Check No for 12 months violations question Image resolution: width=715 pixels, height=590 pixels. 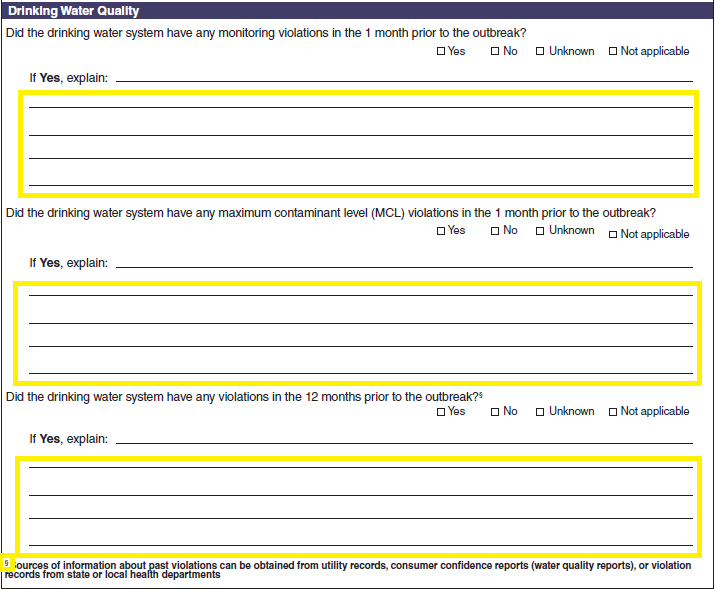coord(495,412)
